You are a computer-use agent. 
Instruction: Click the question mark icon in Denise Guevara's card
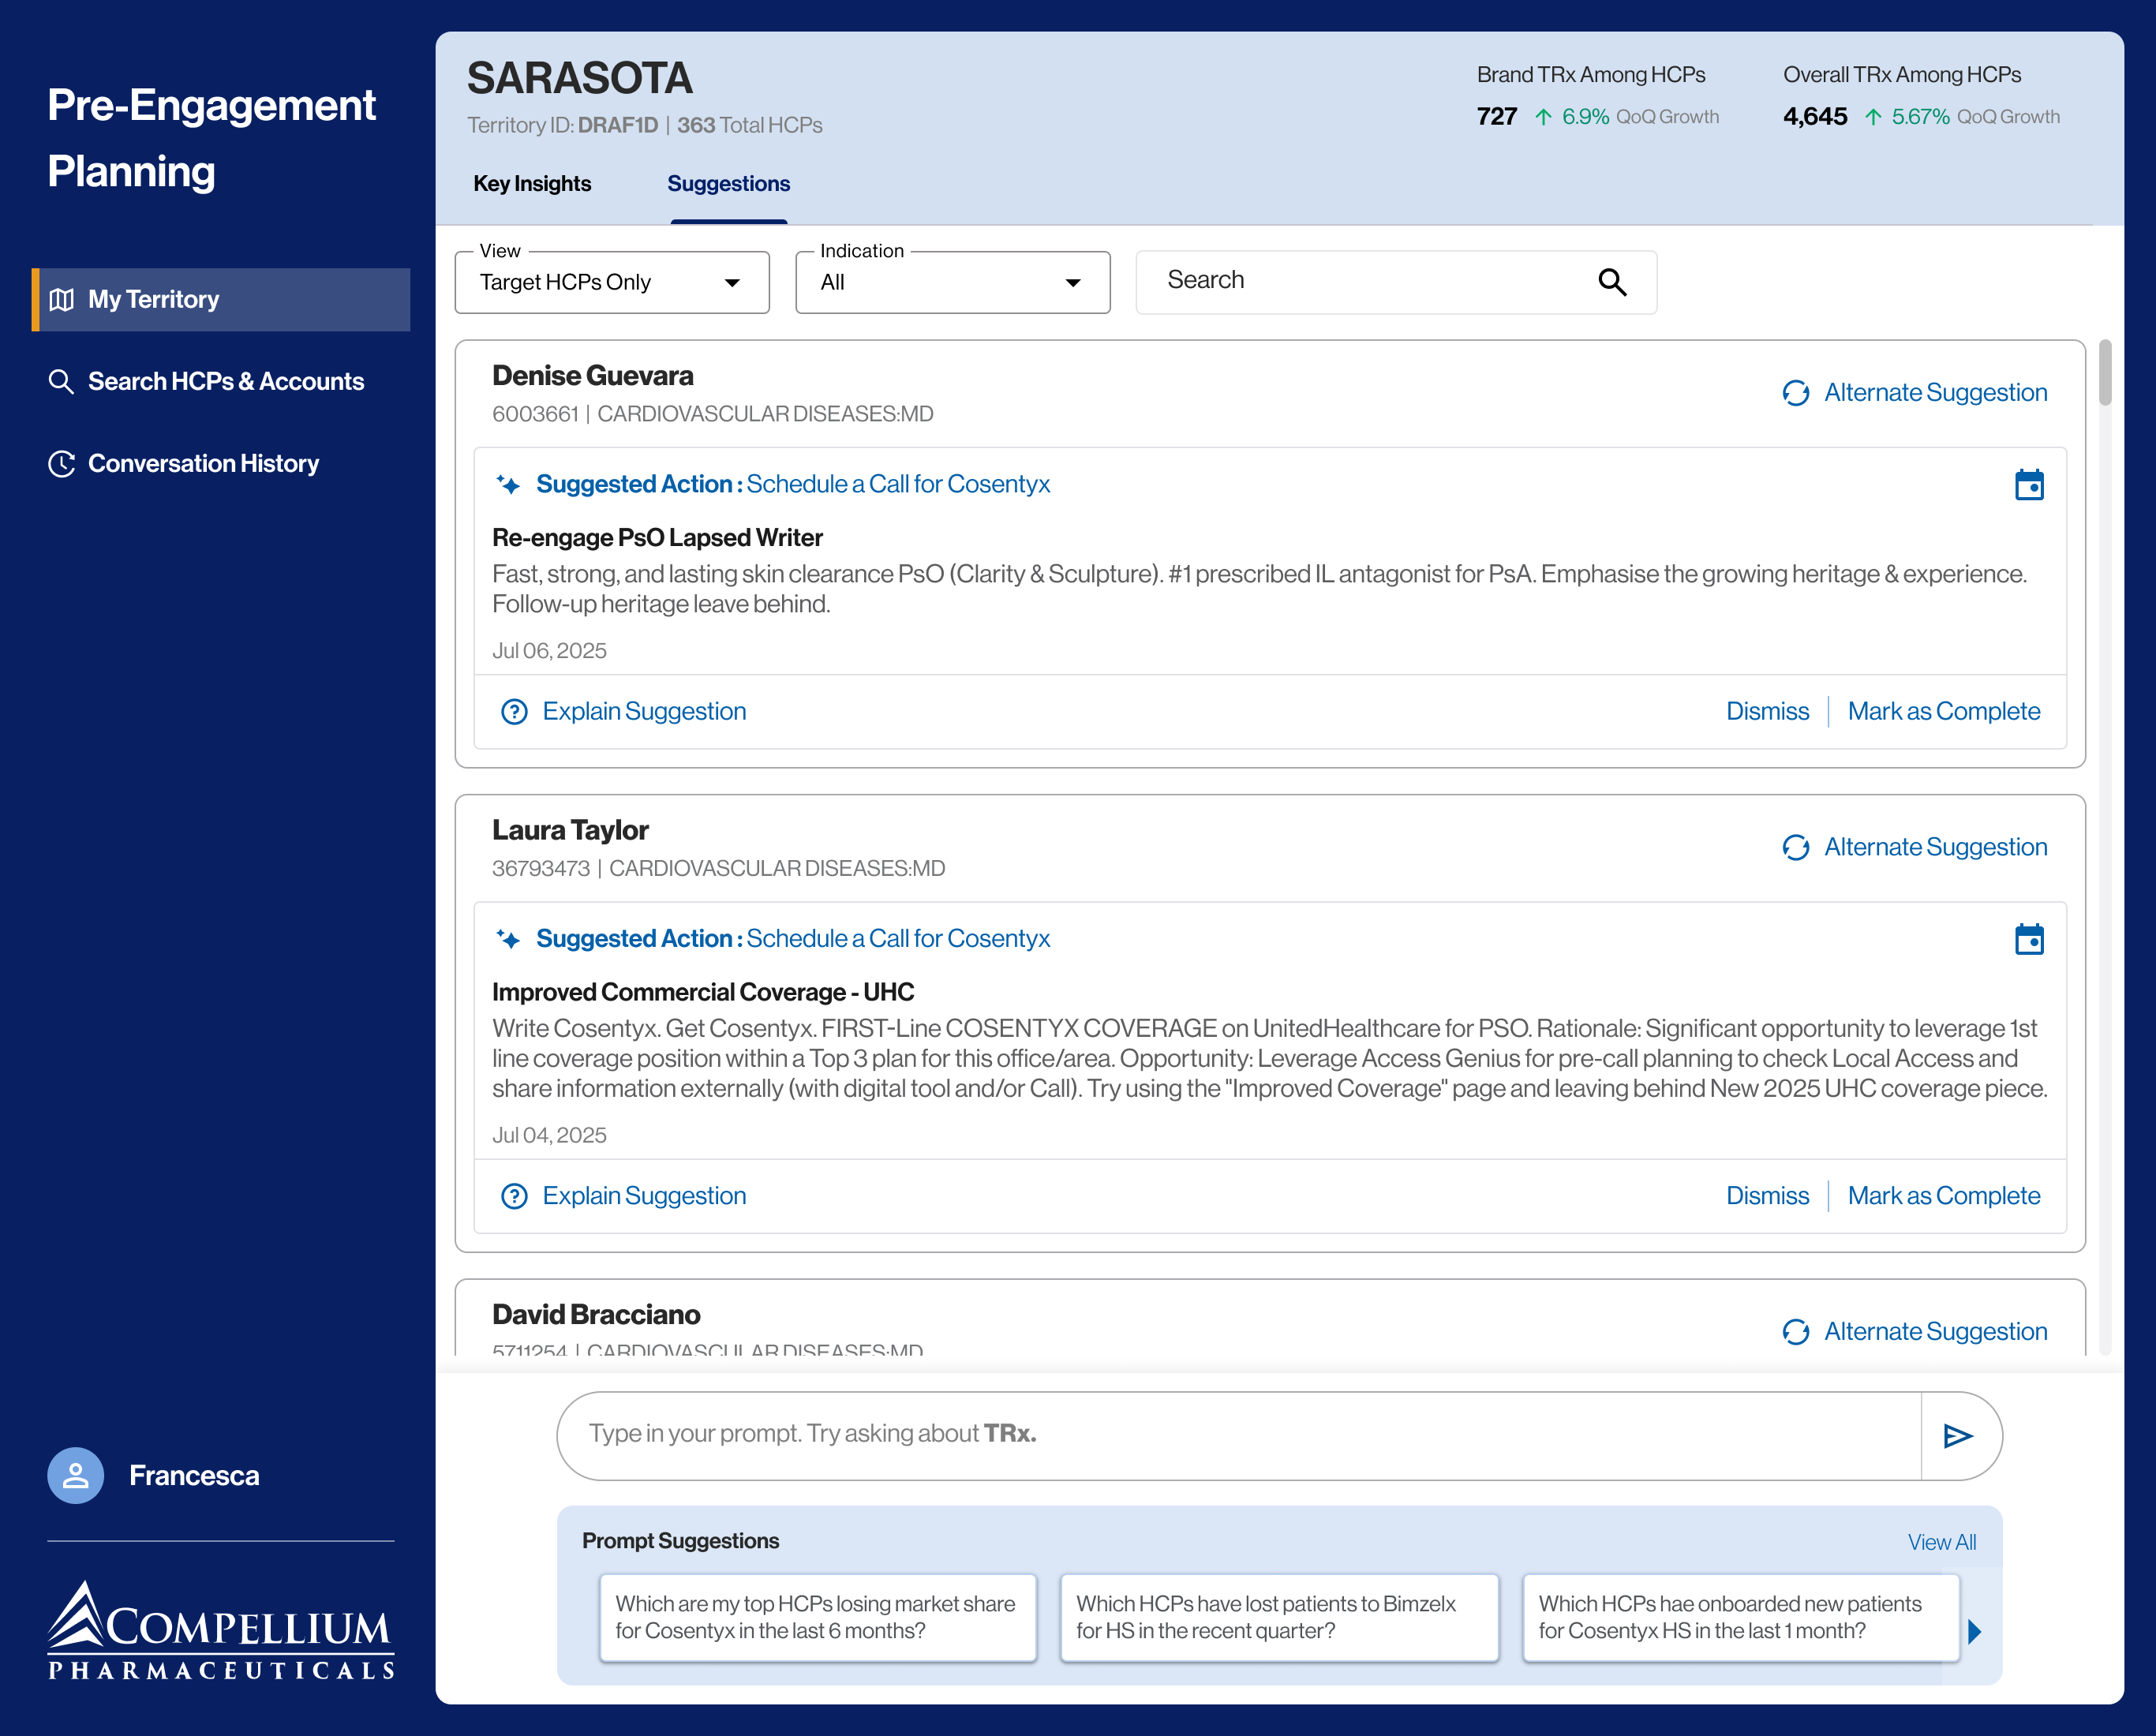(x=514, y=711)
